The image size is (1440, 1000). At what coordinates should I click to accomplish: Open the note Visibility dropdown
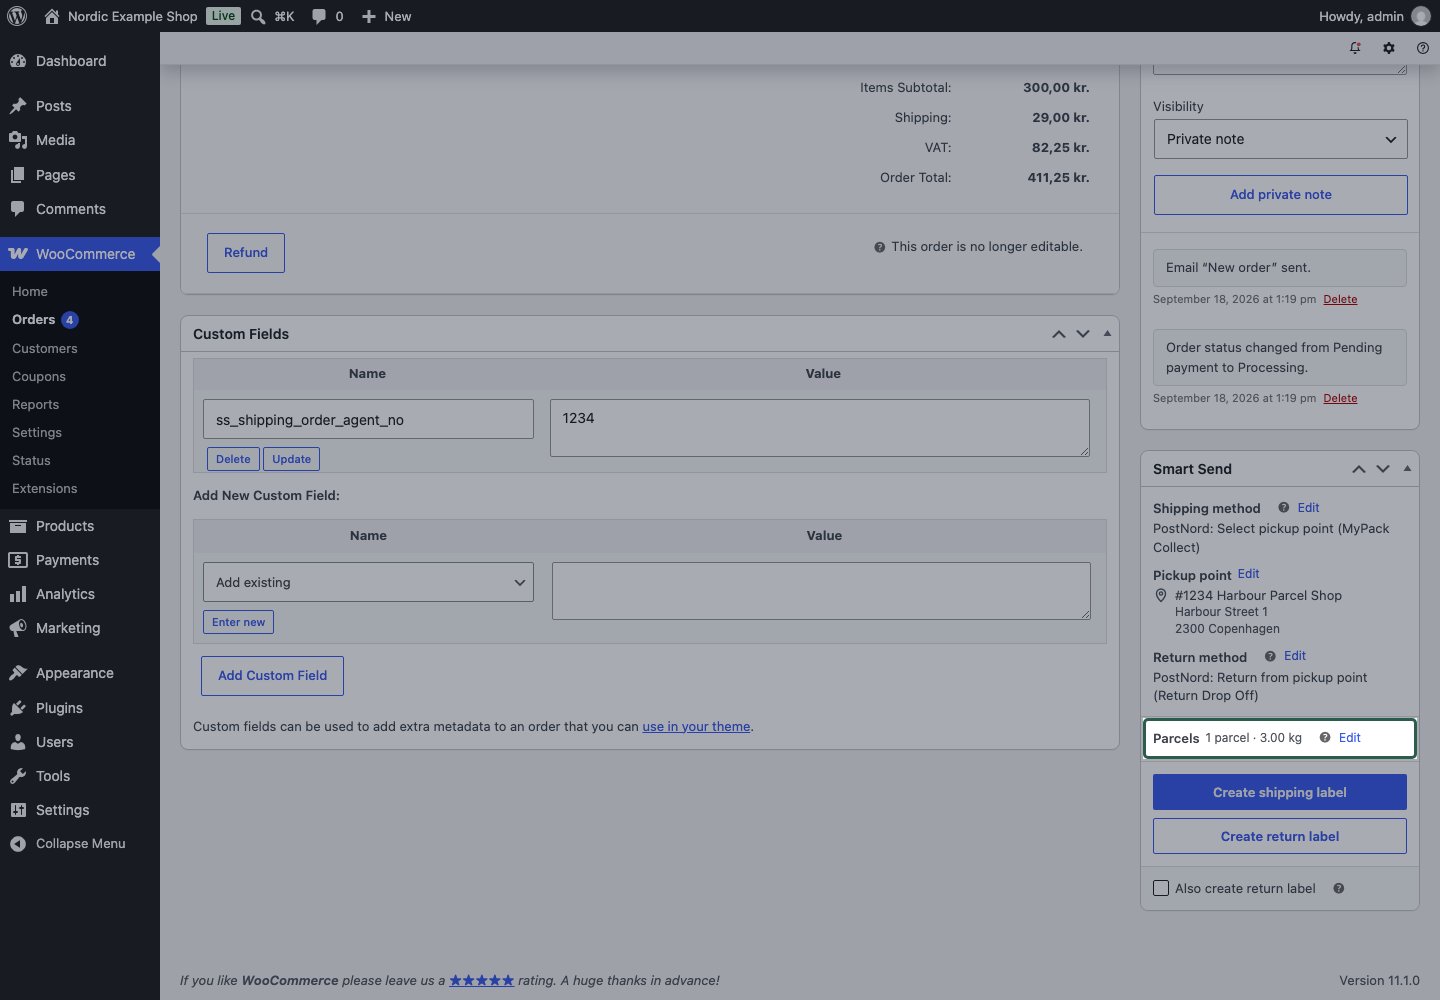coord(1280,139)
